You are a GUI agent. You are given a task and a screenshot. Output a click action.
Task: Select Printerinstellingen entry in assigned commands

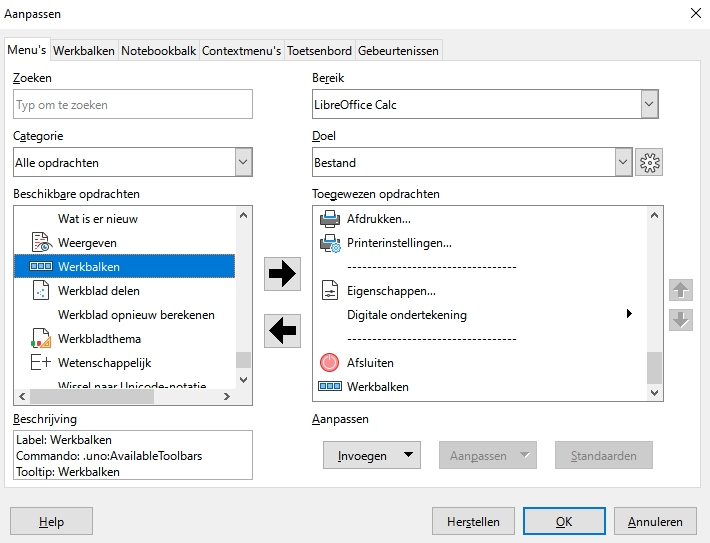point(398,243)
